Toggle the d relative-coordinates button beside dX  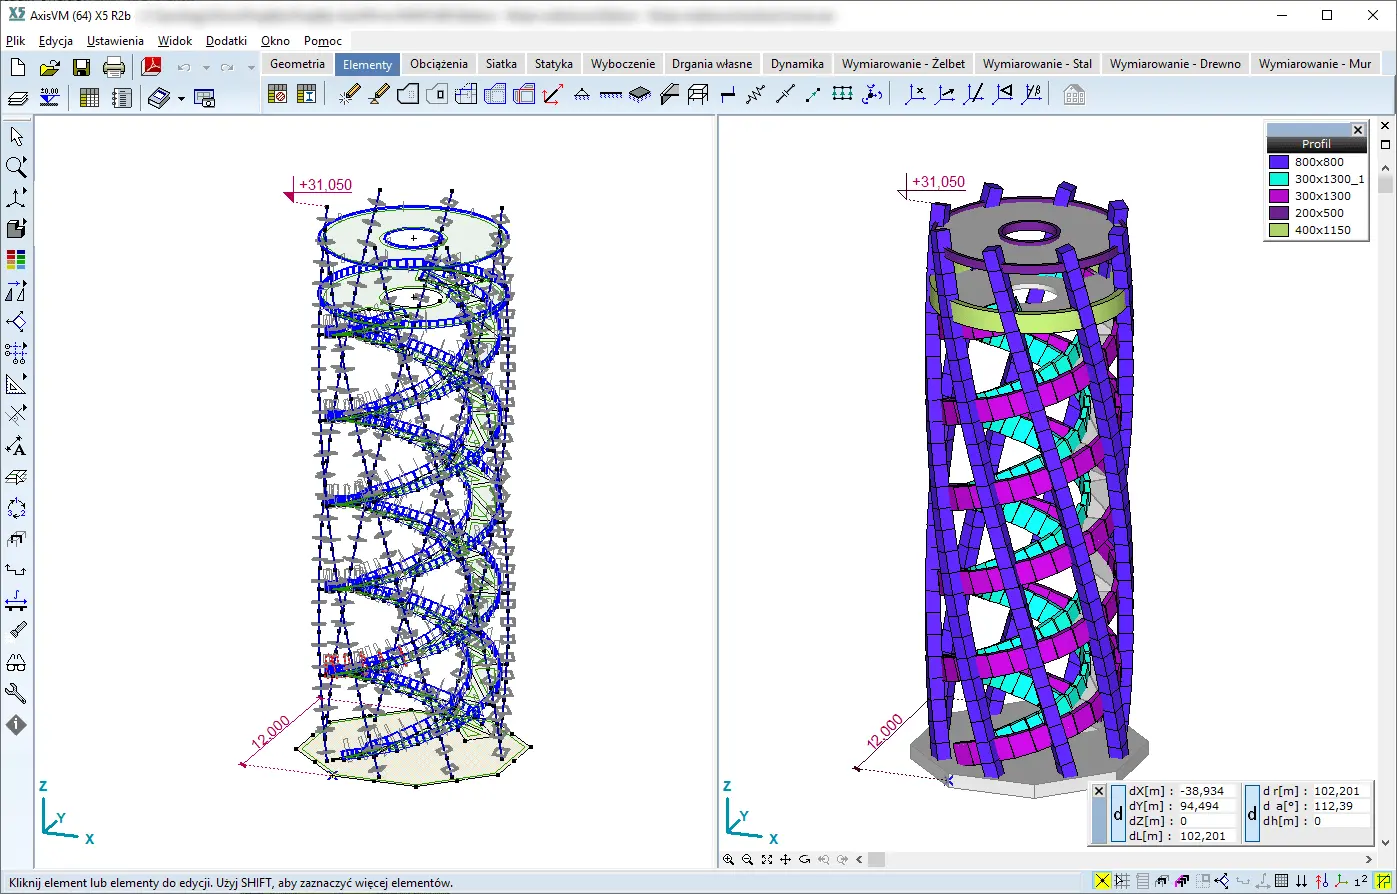1118,813
